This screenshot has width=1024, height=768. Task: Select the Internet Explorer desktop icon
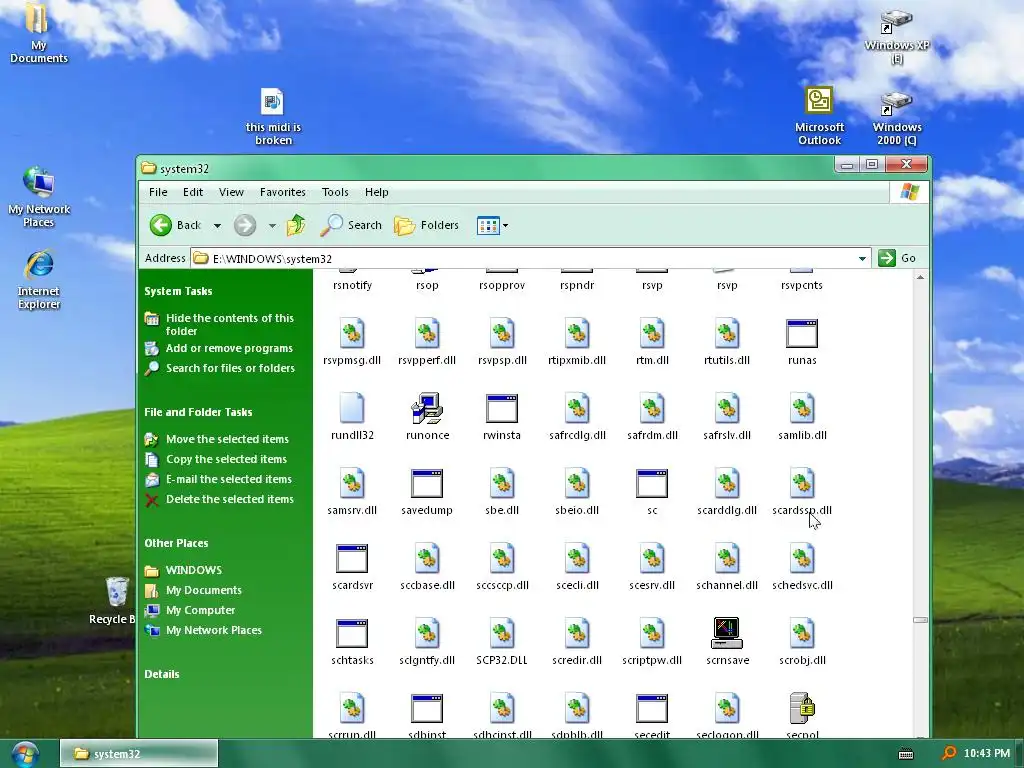[39, 280]
